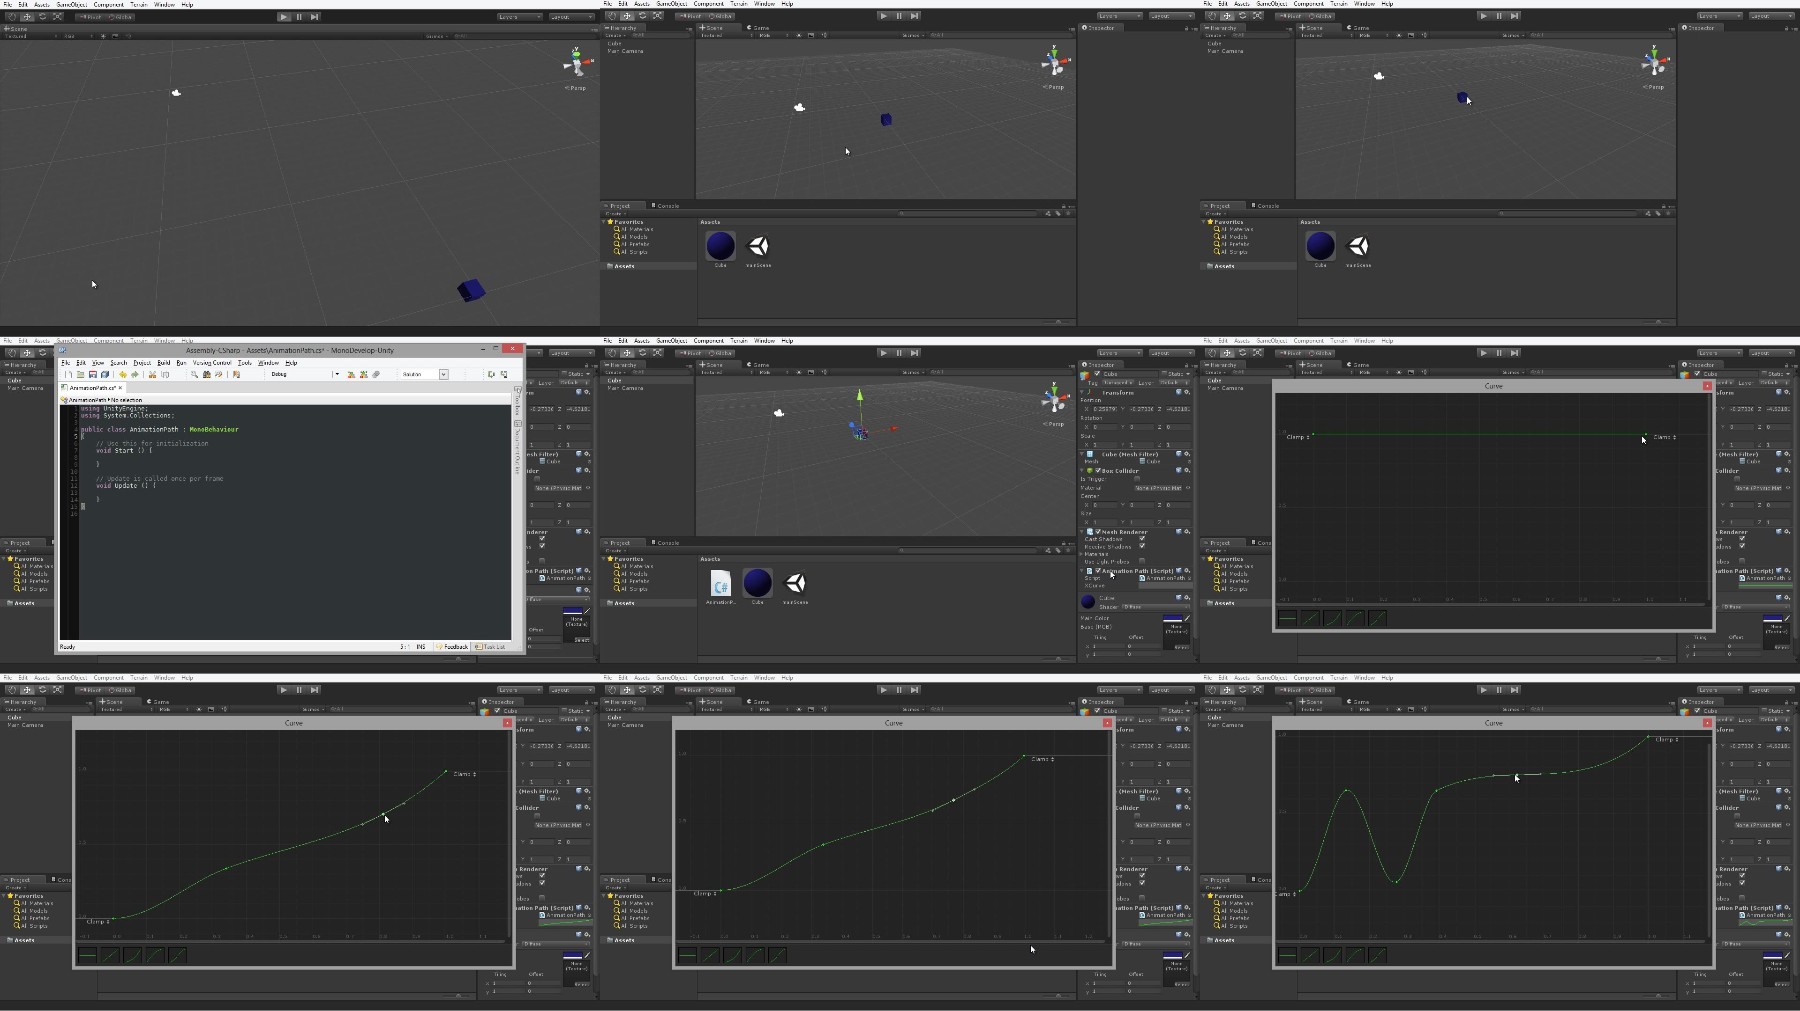Expand Materials foldout under Mesh Renderer
1800x1011 pixels.
(1083, 553)
